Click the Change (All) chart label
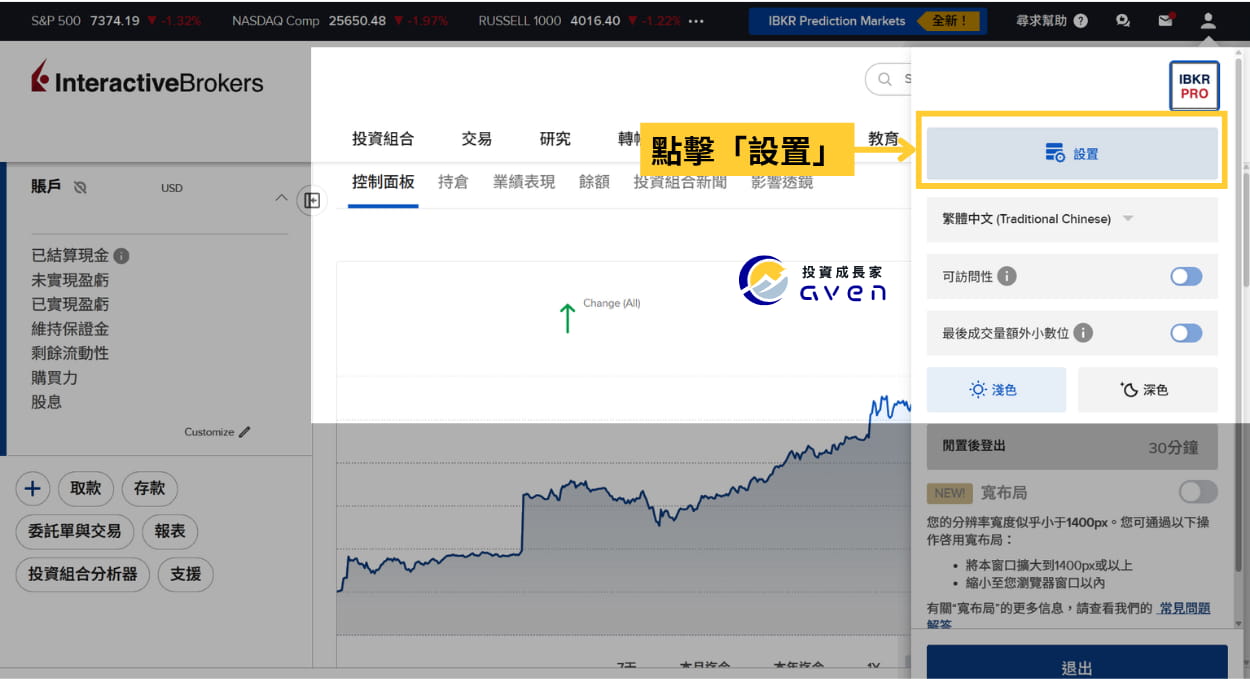Screen dimensions: 1250x679 [x=612, y=303]
